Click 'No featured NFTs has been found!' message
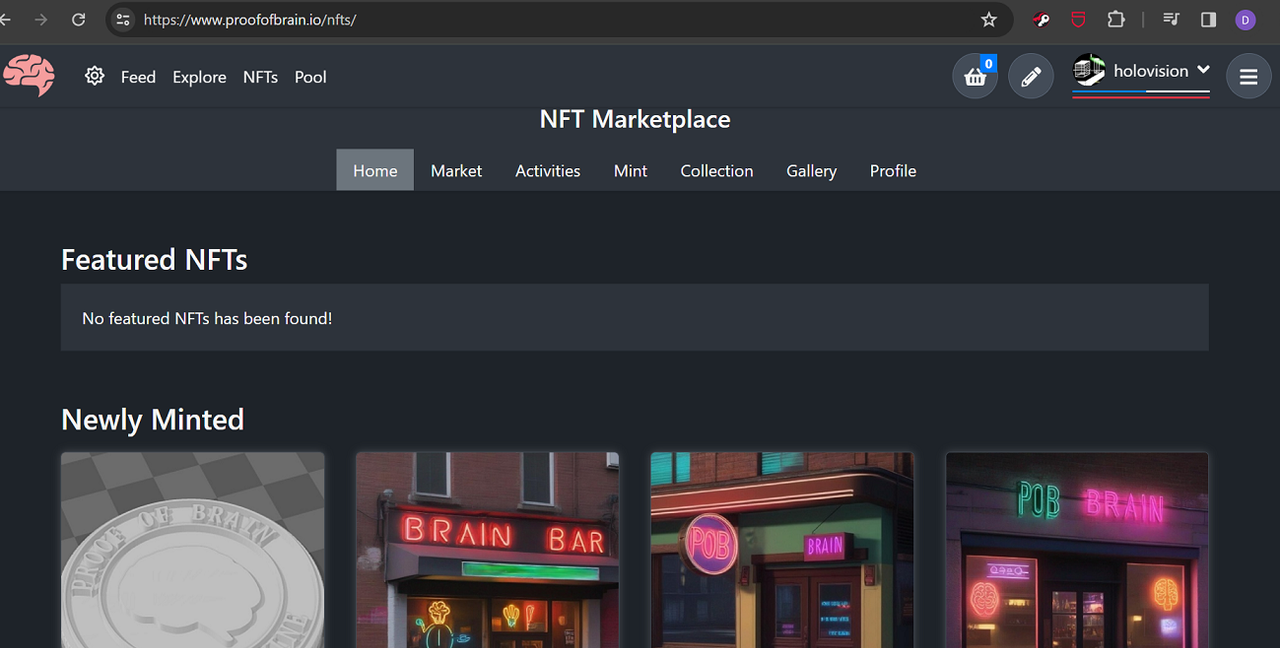This screenshot has width=1280, height=648. click(x=207, y=318)
